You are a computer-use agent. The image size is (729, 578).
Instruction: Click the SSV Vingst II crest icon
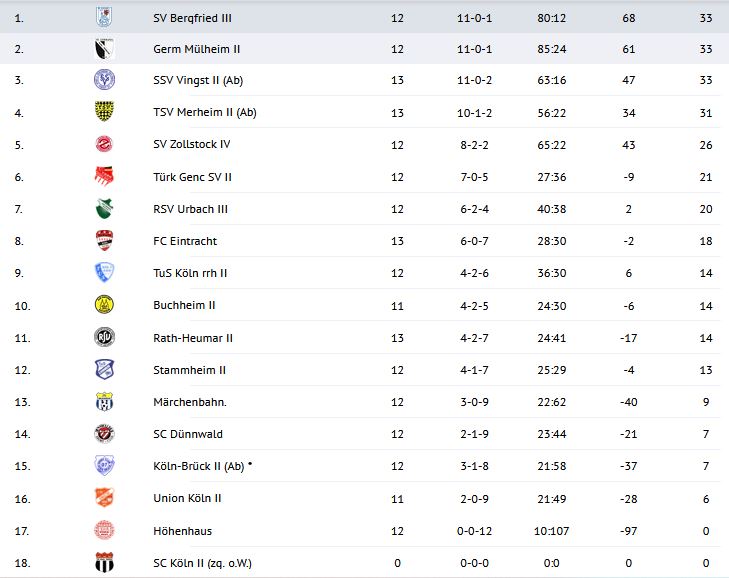[104, 81]
